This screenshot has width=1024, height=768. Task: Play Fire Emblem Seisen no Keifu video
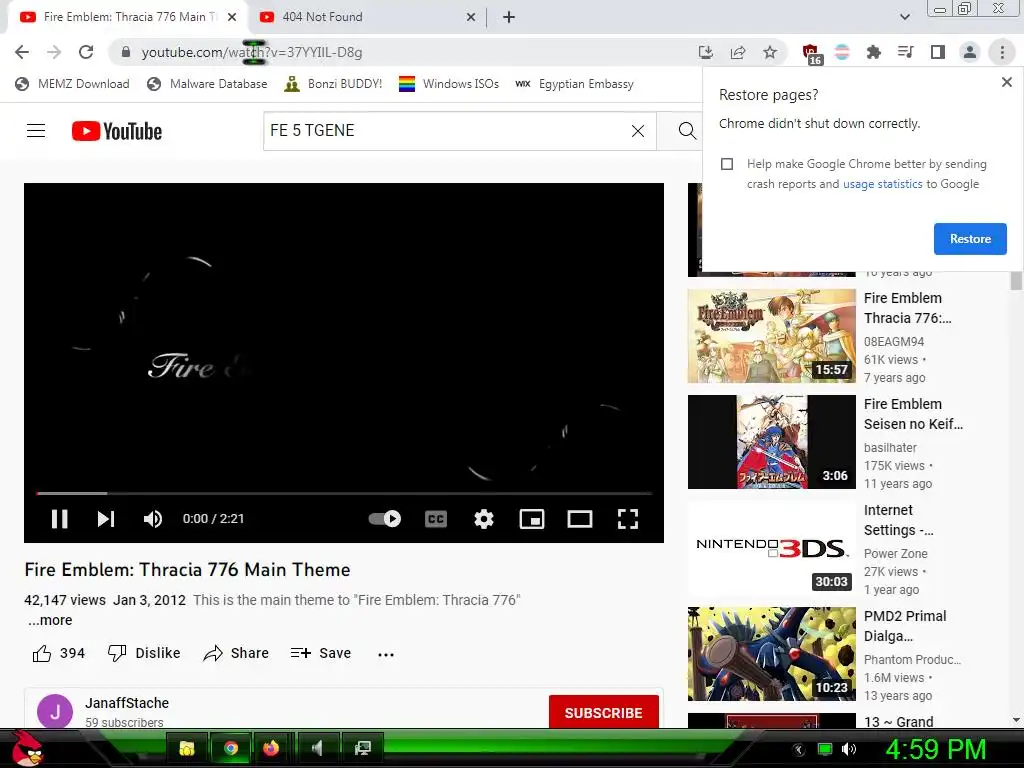click(771, 441)
